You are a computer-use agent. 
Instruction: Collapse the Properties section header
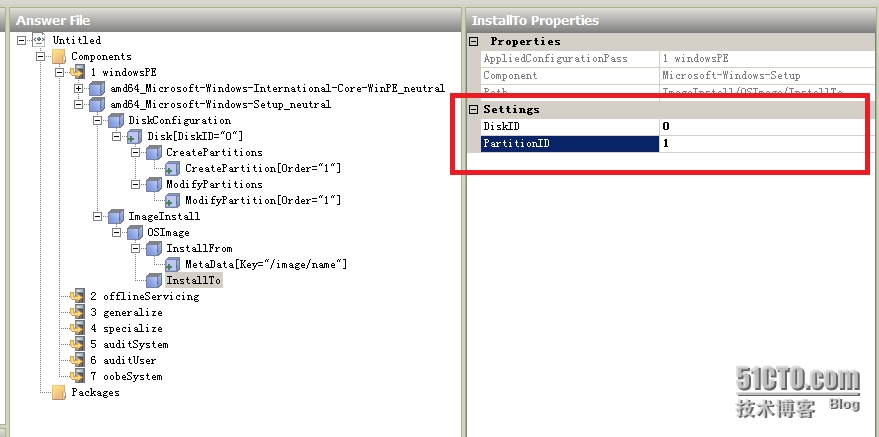tap(474, 41)
